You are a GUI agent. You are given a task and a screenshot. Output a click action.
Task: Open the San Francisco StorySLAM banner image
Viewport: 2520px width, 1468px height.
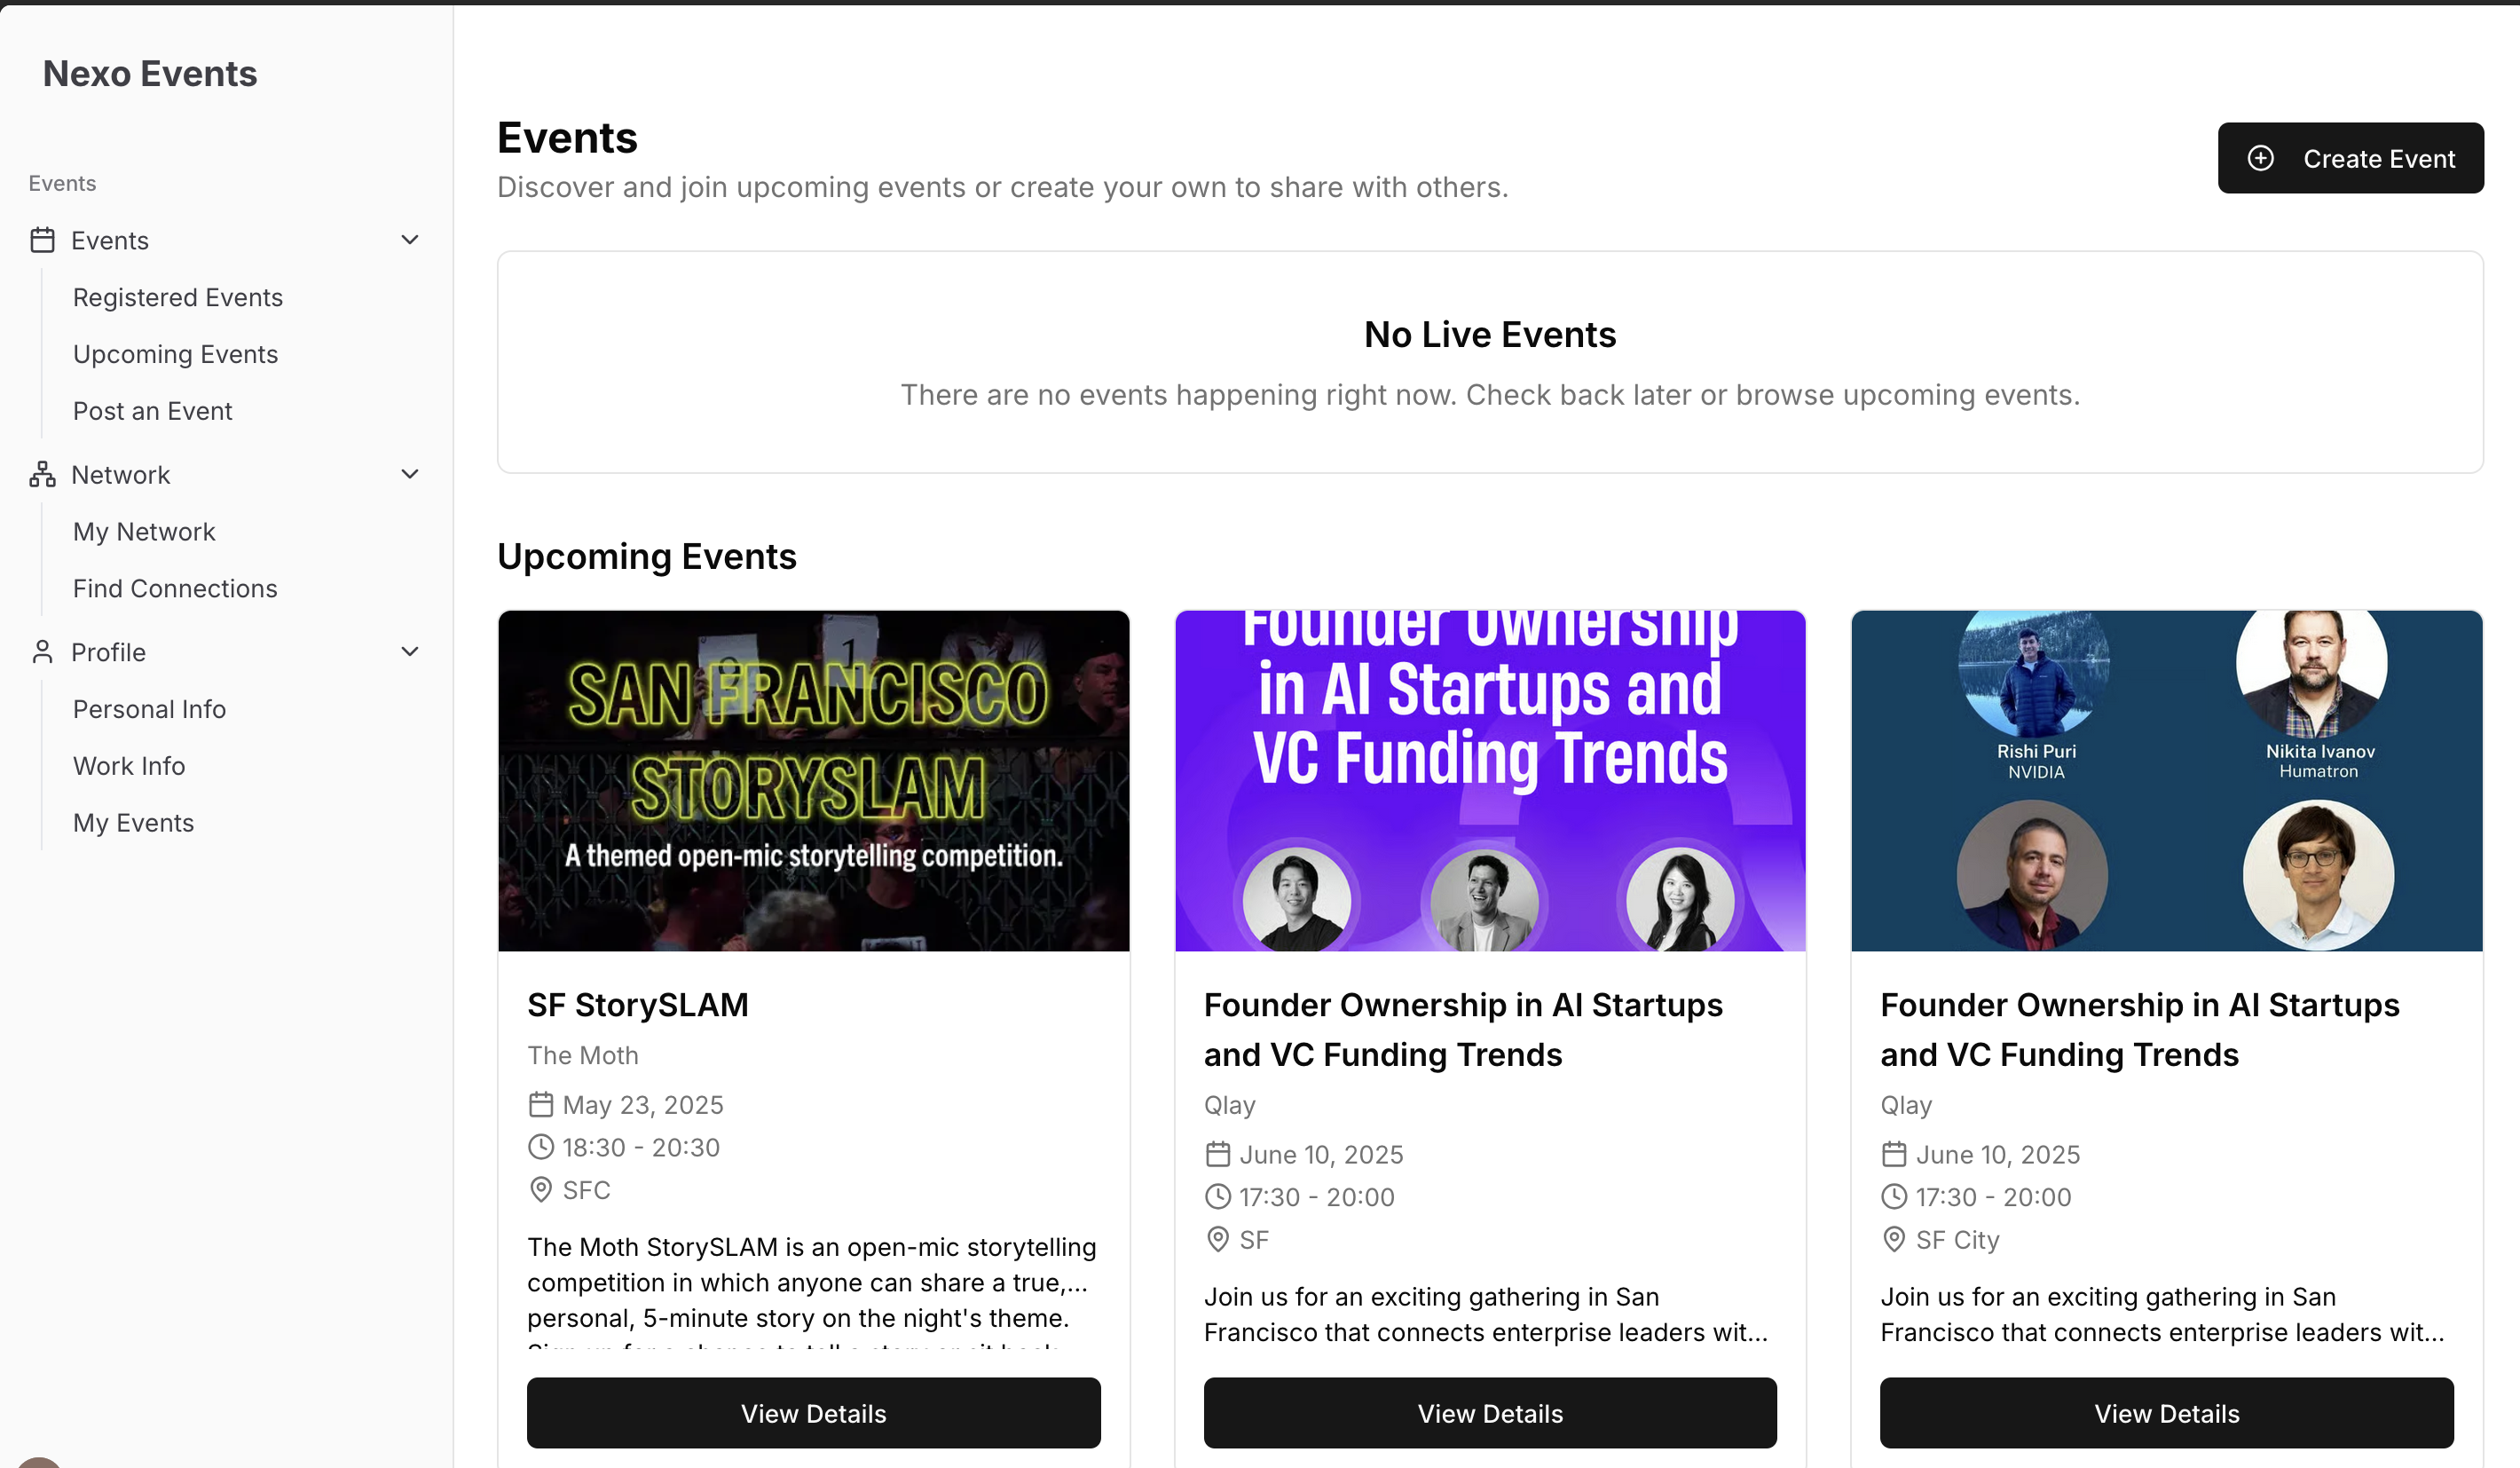(813, 780)
